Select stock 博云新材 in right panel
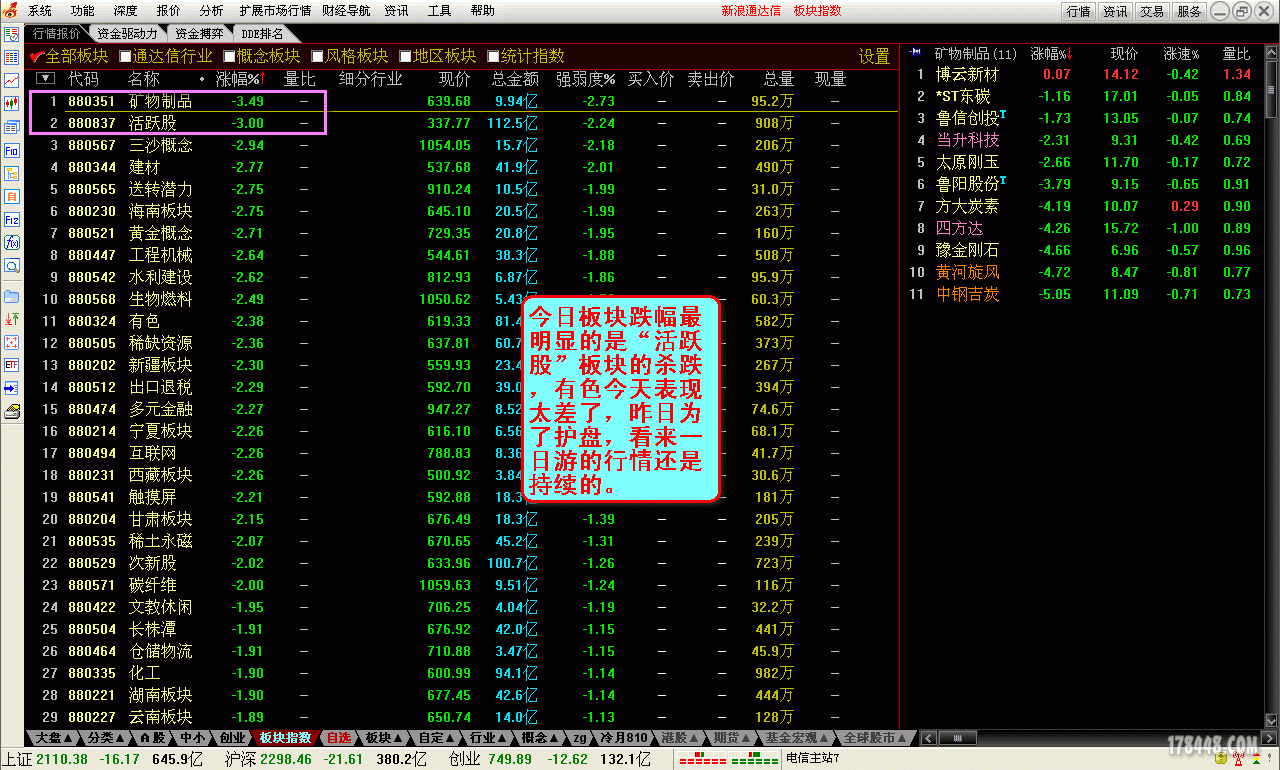The image size is (1280, 770). 967,74
